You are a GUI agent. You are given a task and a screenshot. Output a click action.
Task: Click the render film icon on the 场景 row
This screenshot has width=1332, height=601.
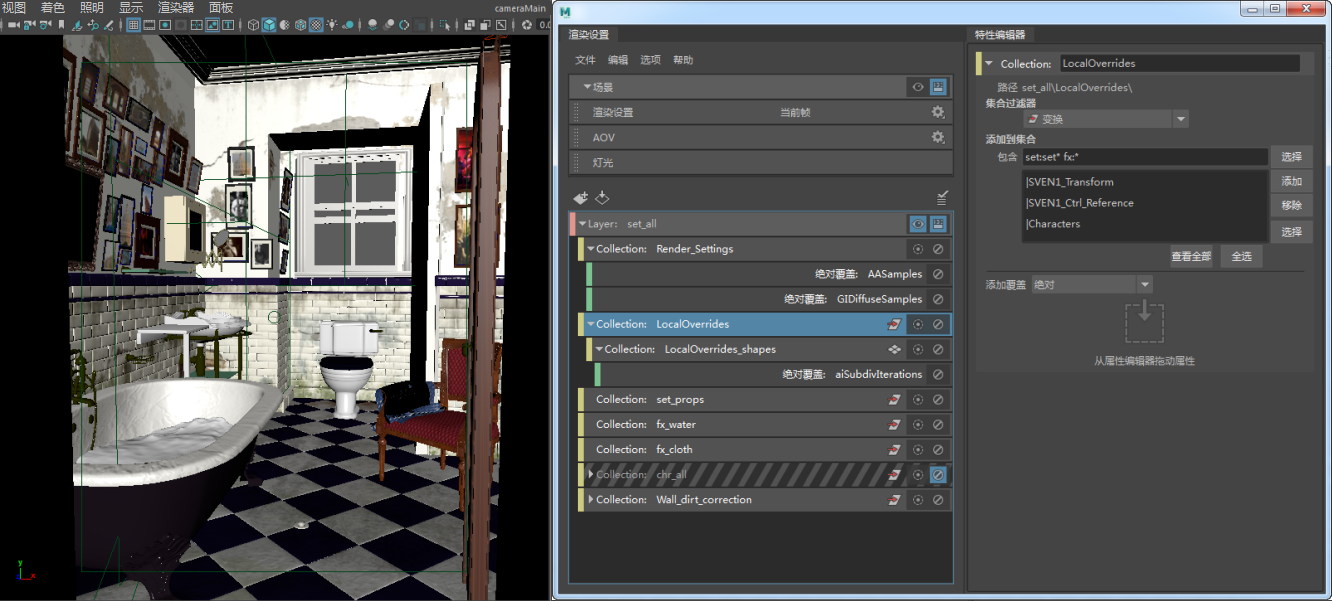pyautogui.click(x=938, y=87)
